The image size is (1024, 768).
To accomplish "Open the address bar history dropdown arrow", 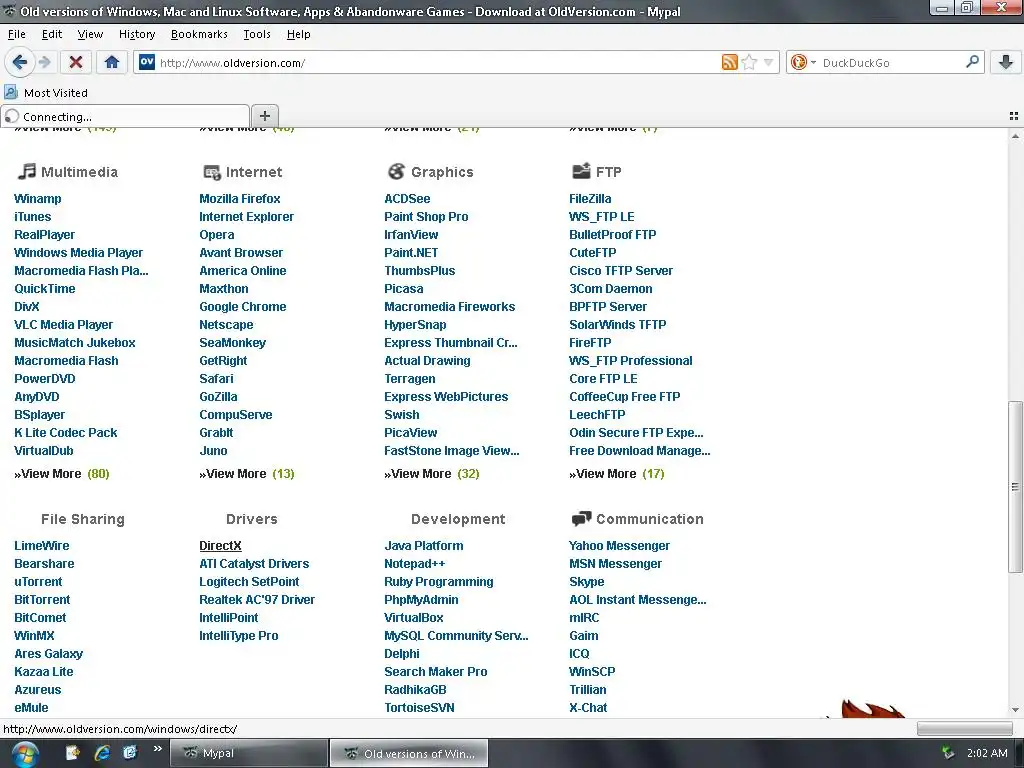I will click(x=769, y=62).
